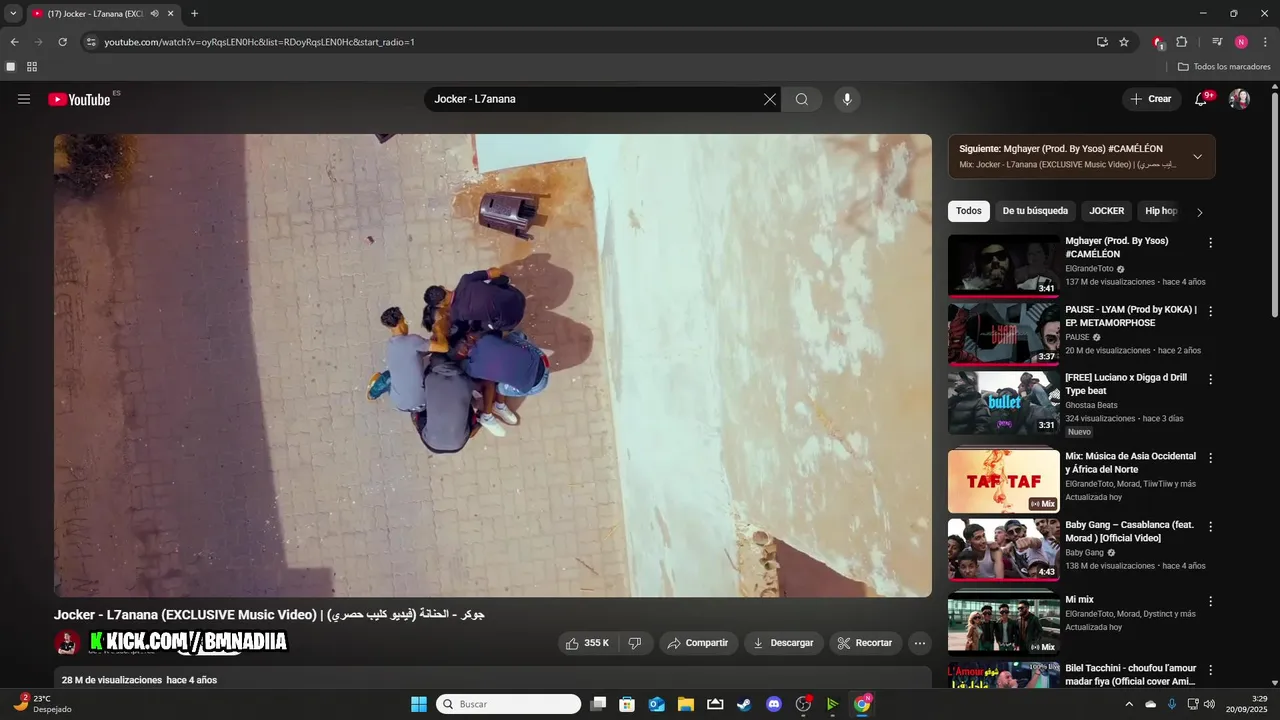Open more actions for the video
Image resolution: width=1280 pixels, height=720 pixels.
pos(920,643)
